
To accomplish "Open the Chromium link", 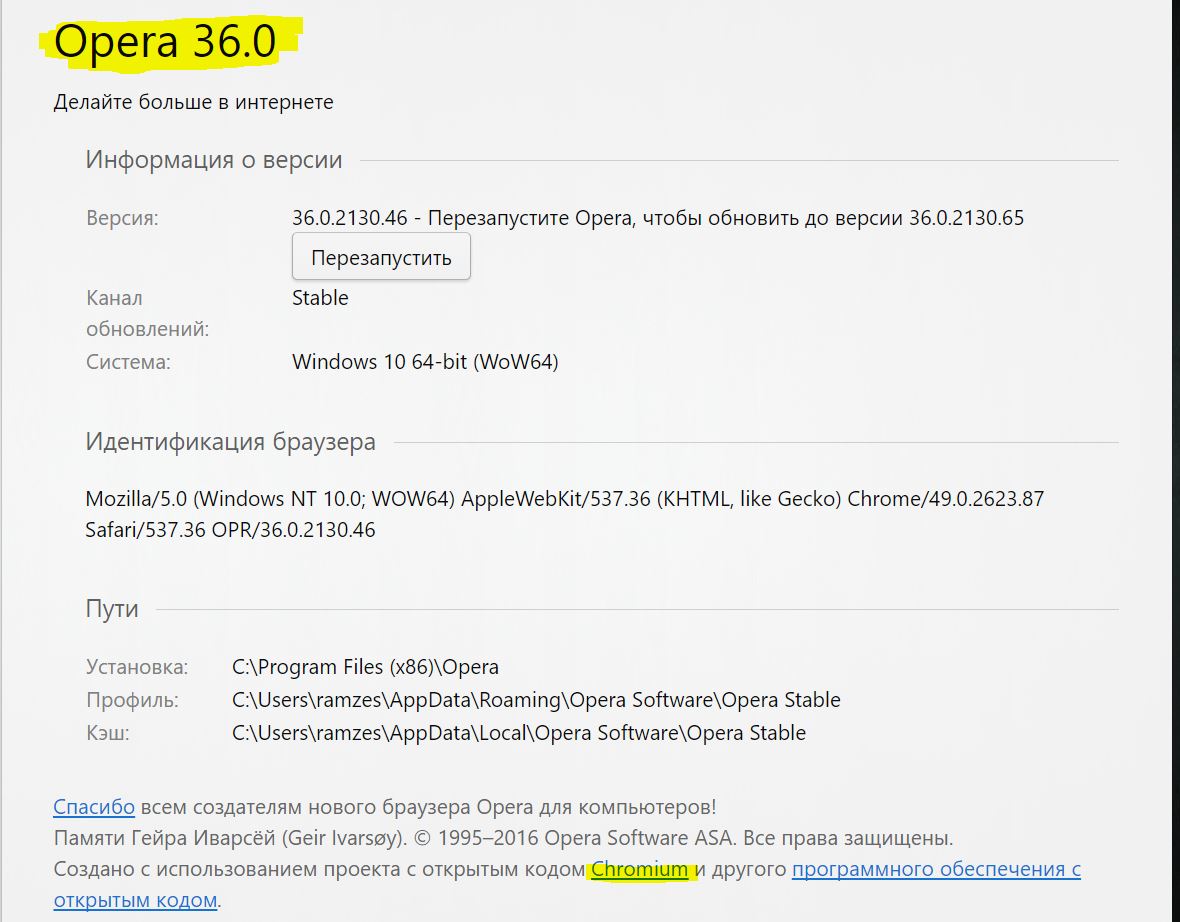I will tap(640, 869).
